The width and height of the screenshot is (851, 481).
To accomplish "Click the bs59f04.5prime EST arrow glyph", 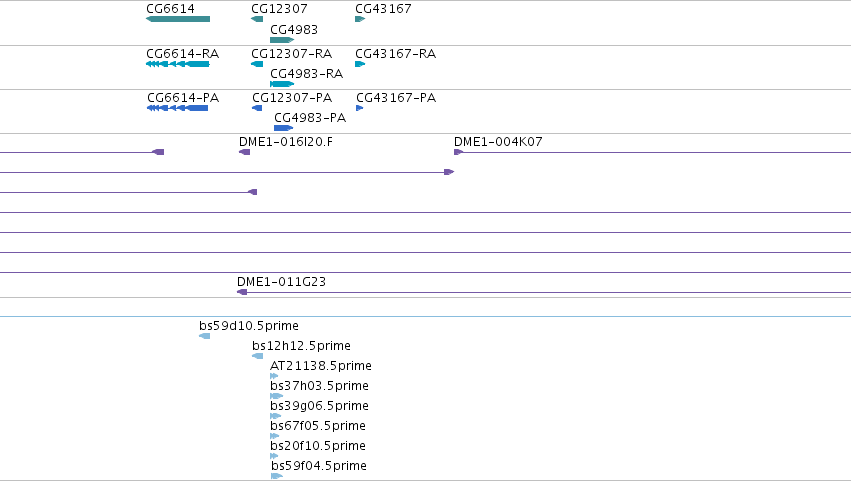I will (277, 476).
